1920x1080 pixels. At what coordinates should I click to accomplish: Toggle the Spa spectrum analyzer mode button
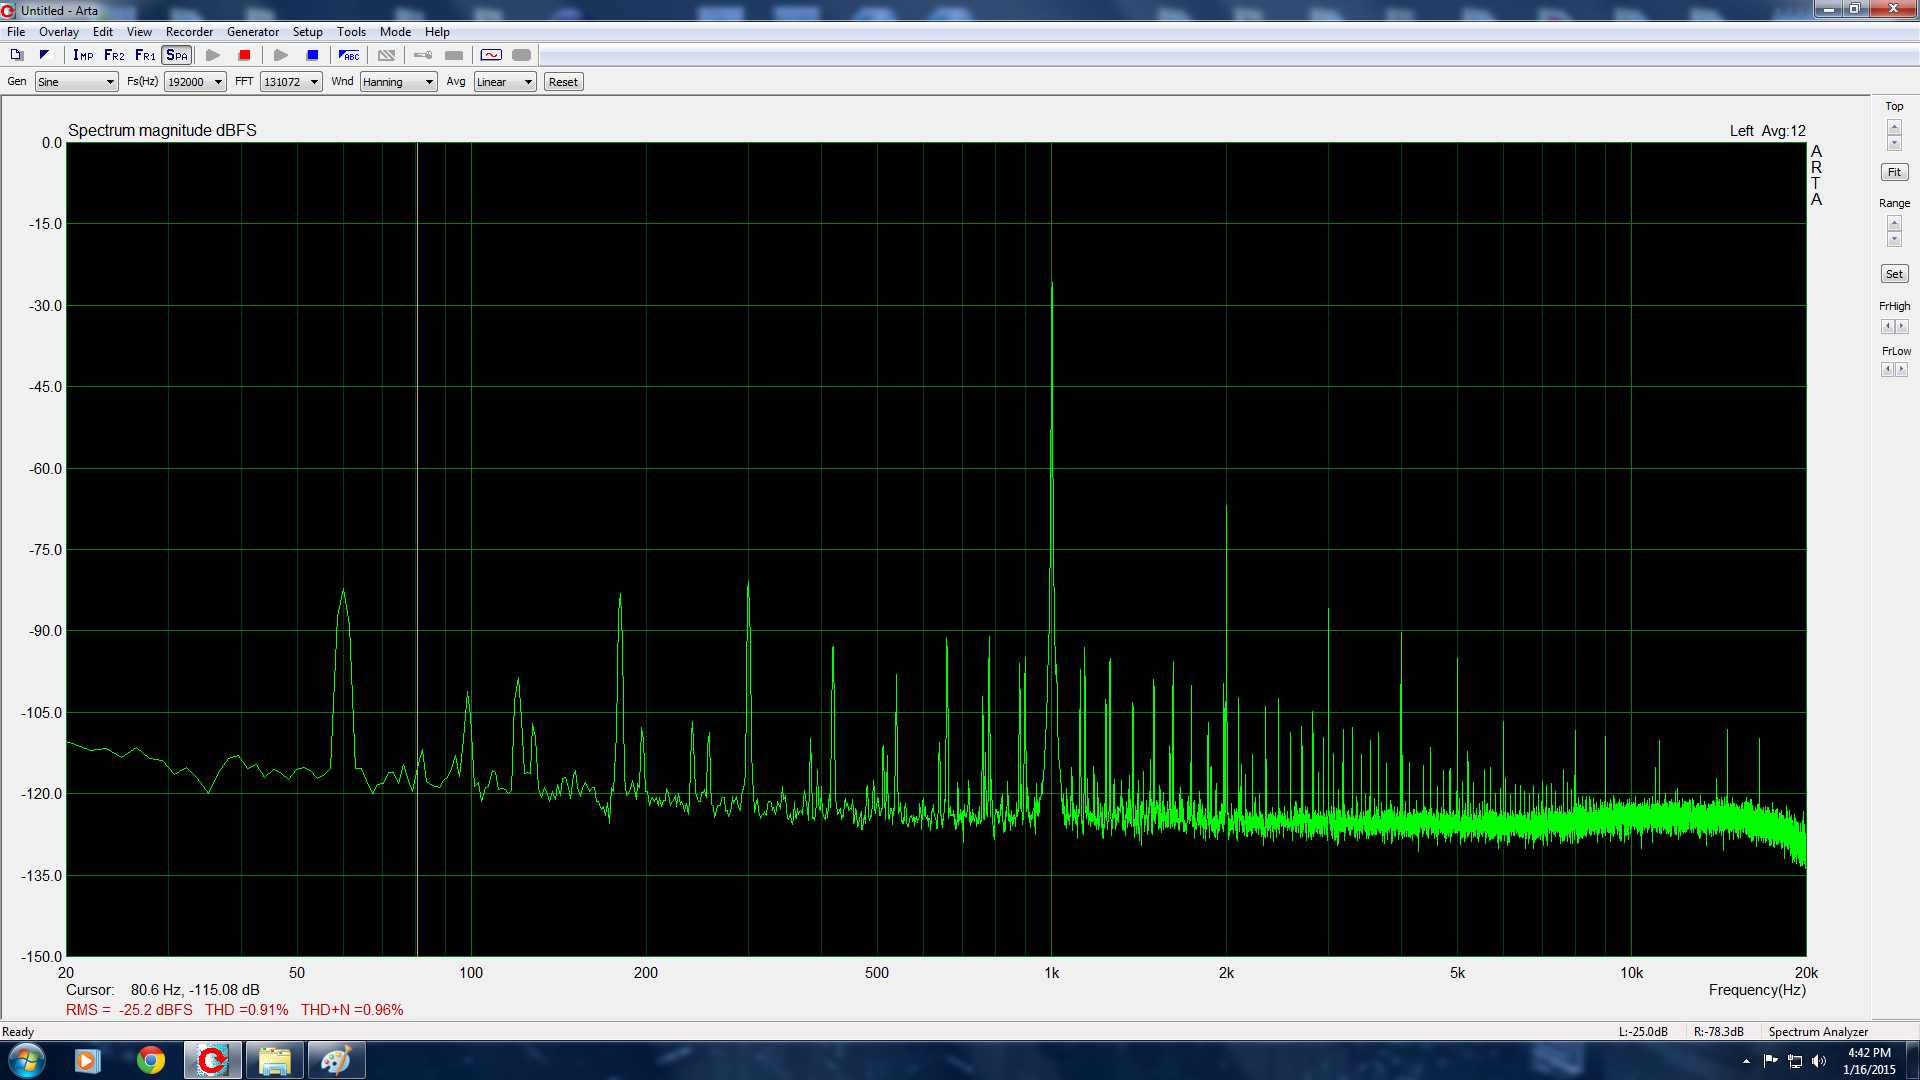click(x=177, y=55)
